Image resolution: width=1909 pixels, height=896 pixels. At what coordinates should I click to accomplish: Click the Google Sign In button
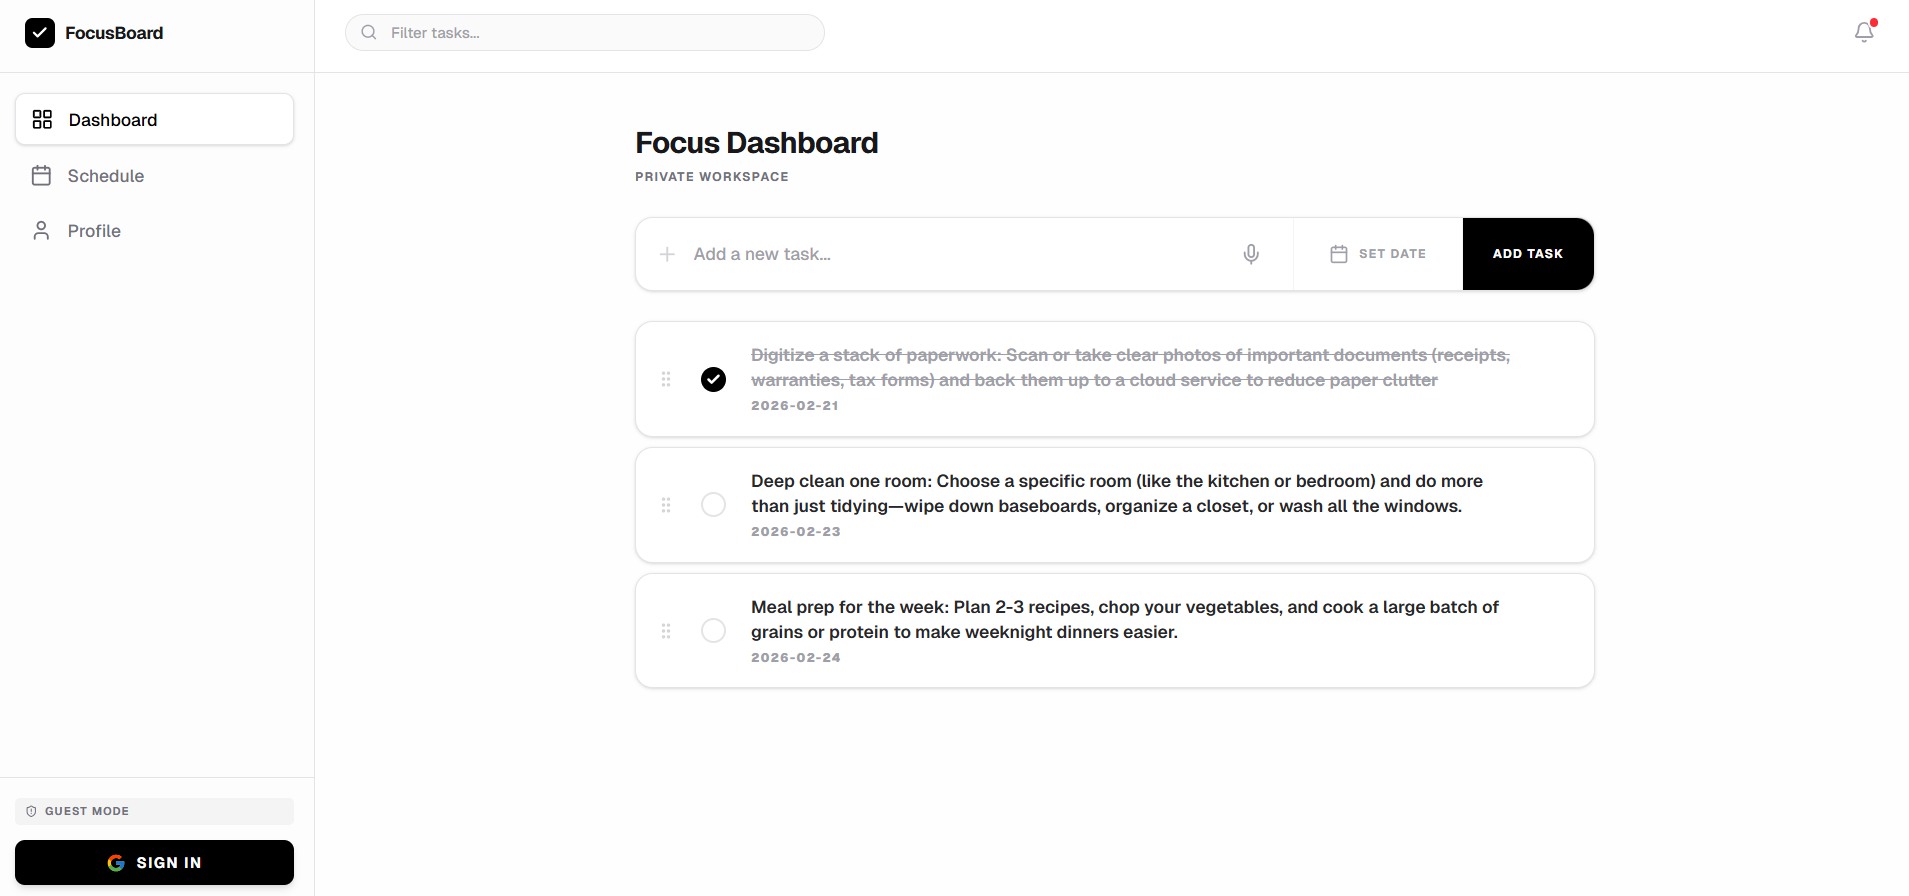click(x=154, y=862)
